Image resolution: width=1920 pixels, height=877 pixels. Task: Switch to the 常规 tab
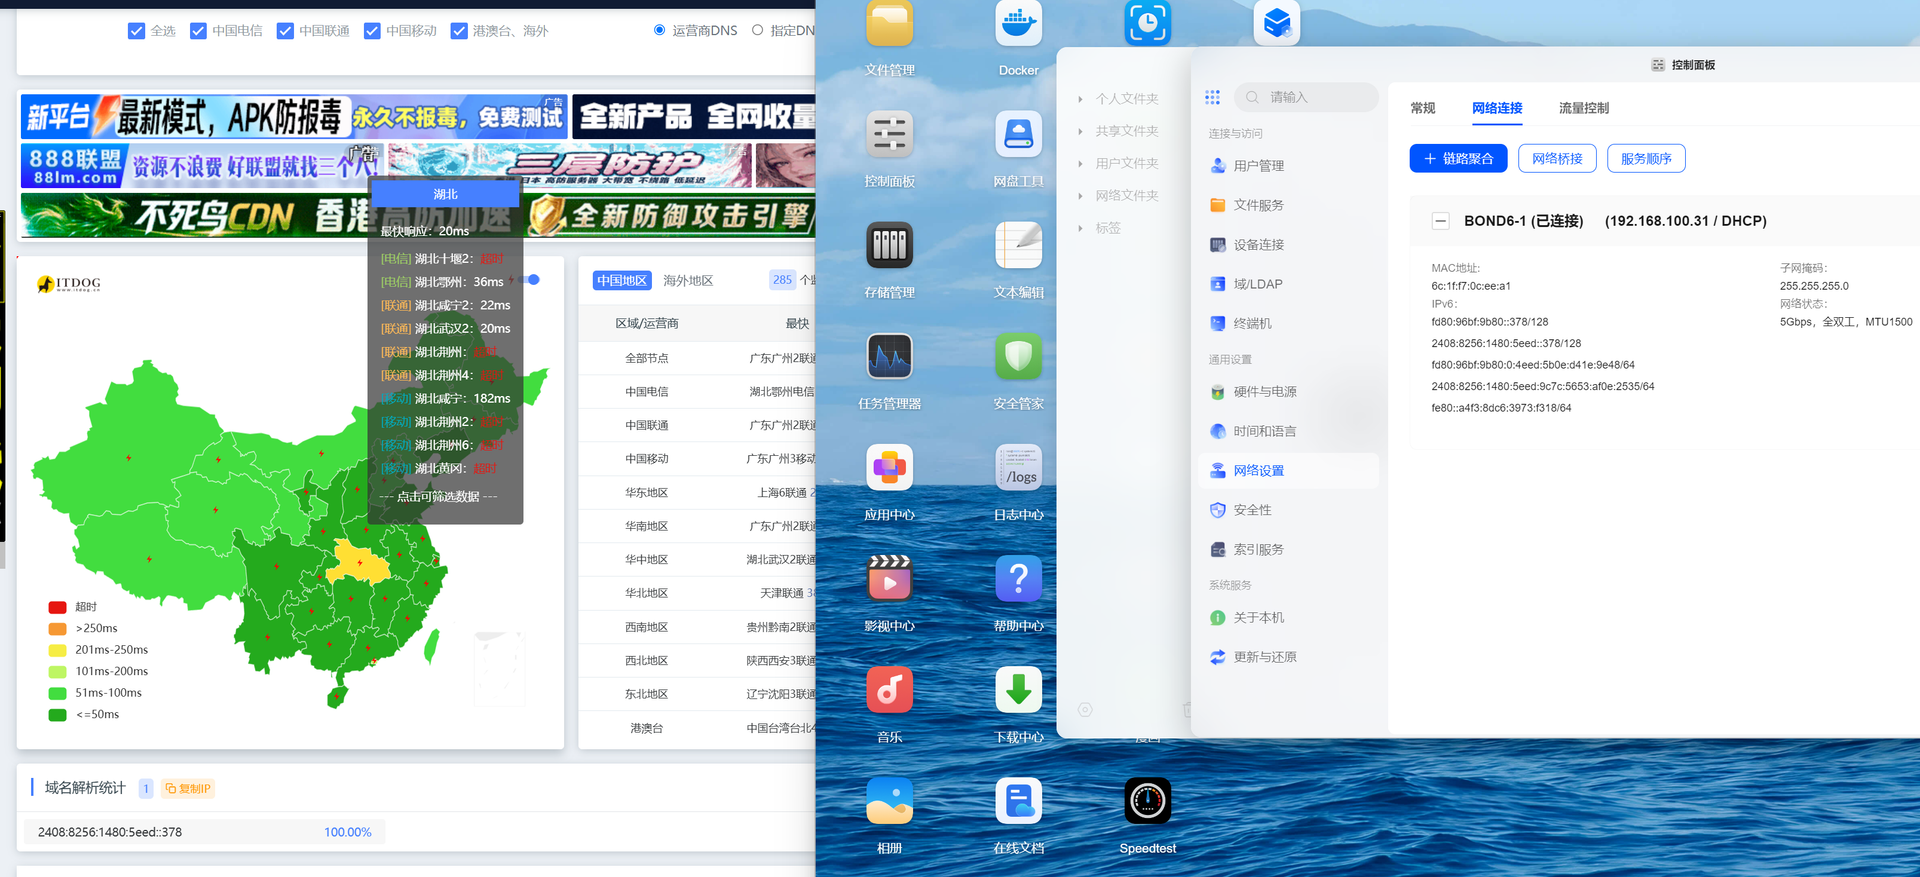[x=1422, y=108]
